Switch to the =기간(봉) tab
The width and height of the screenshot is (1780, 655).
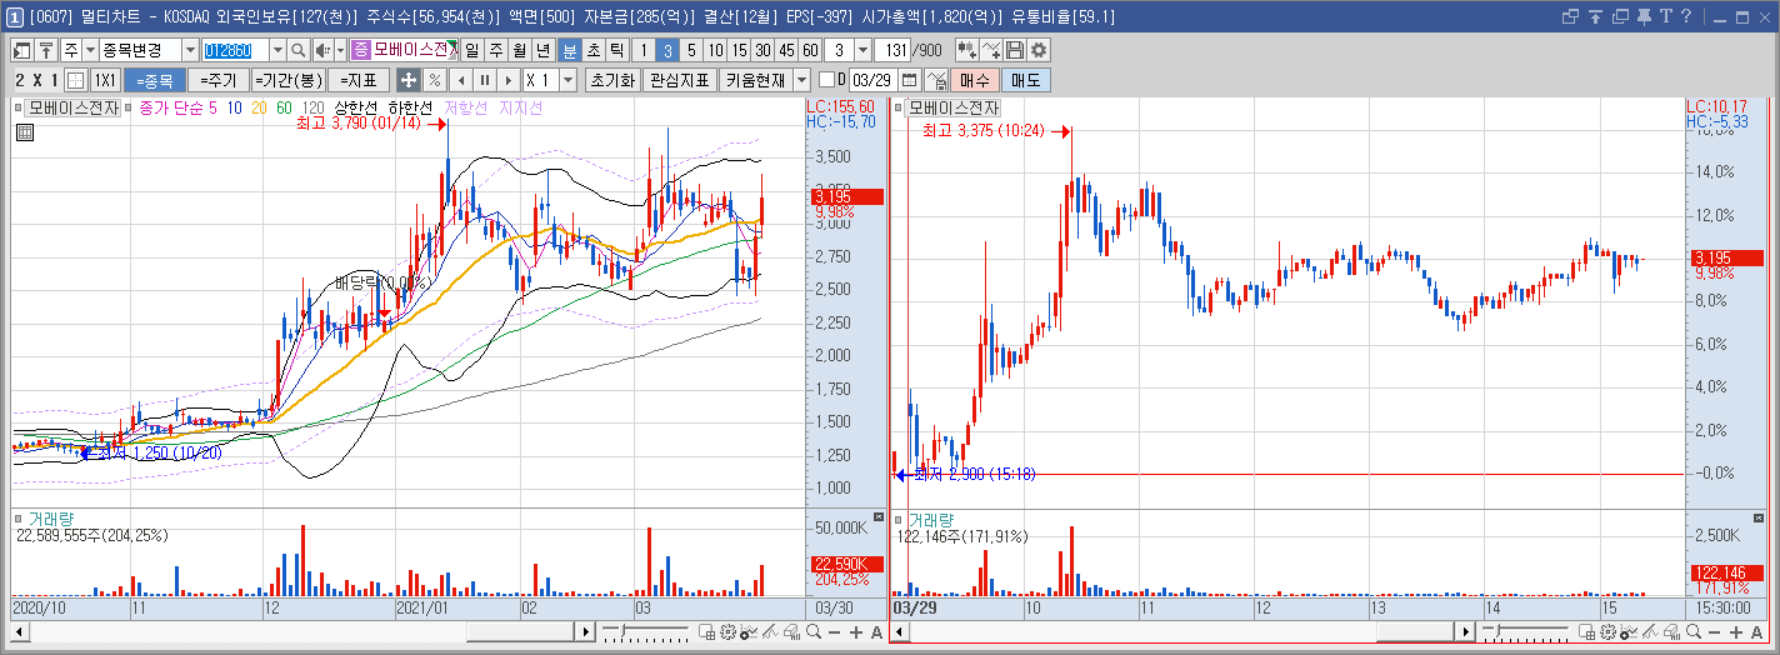tap(287, 80)
